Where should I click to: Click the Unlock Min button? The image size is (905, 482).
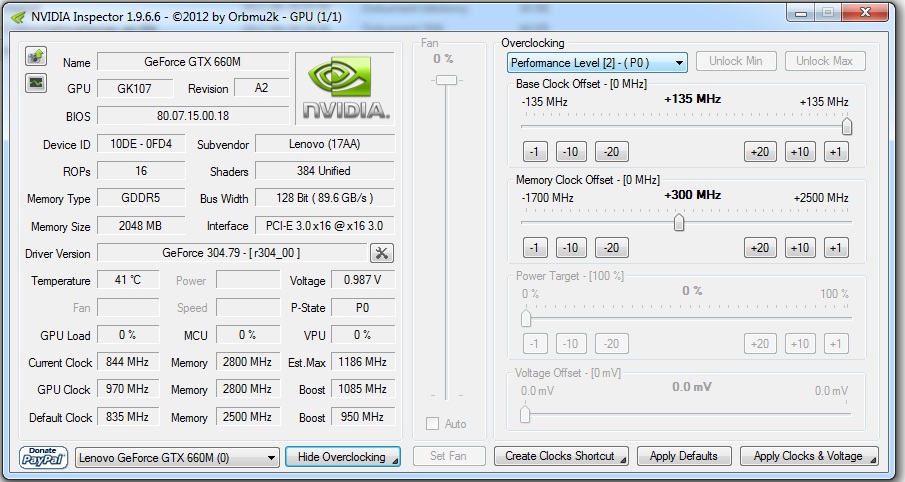736,61
